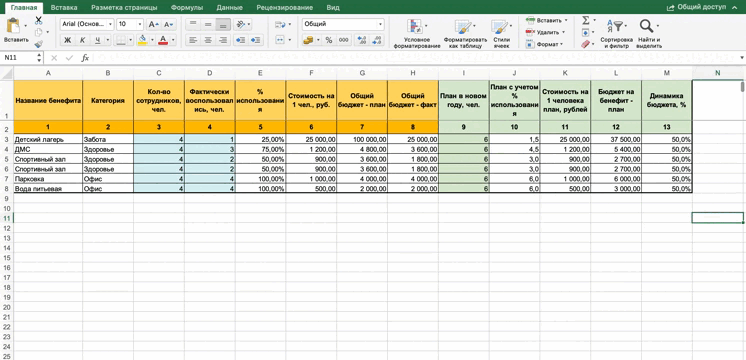Click the vertical scrollbar thumb
The width and height of the screenshot is (746, 360).
point(743,87)
